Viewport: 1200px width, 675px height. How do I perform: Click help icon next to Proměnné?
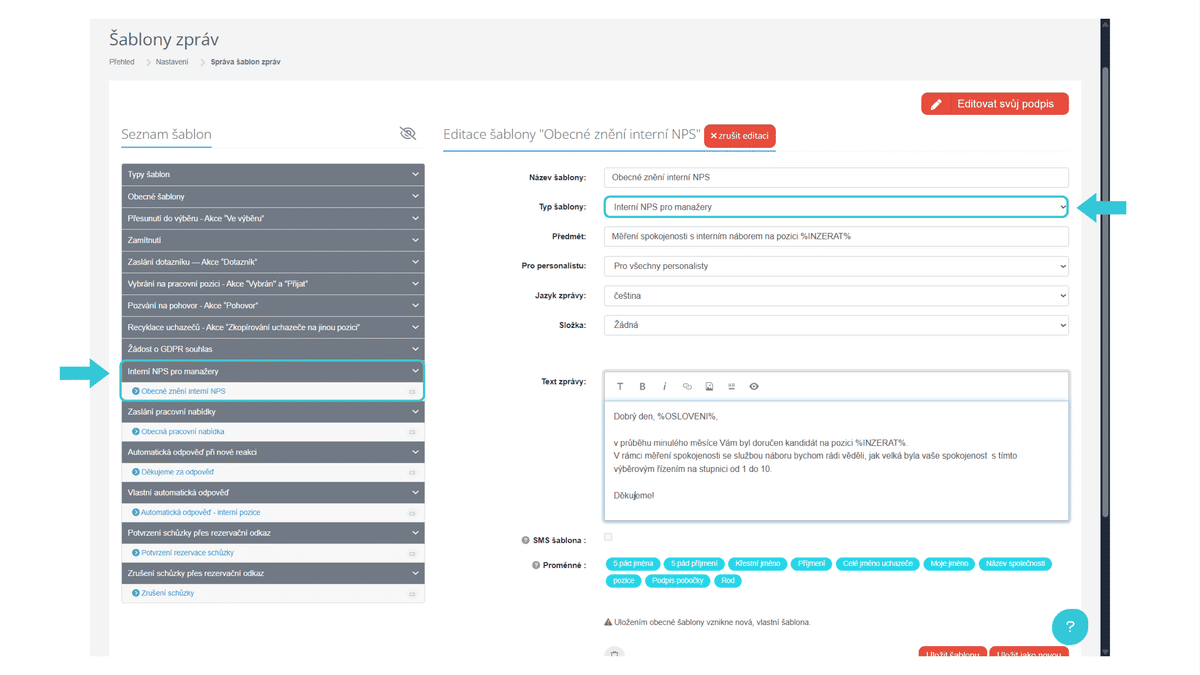coord(536,565)
